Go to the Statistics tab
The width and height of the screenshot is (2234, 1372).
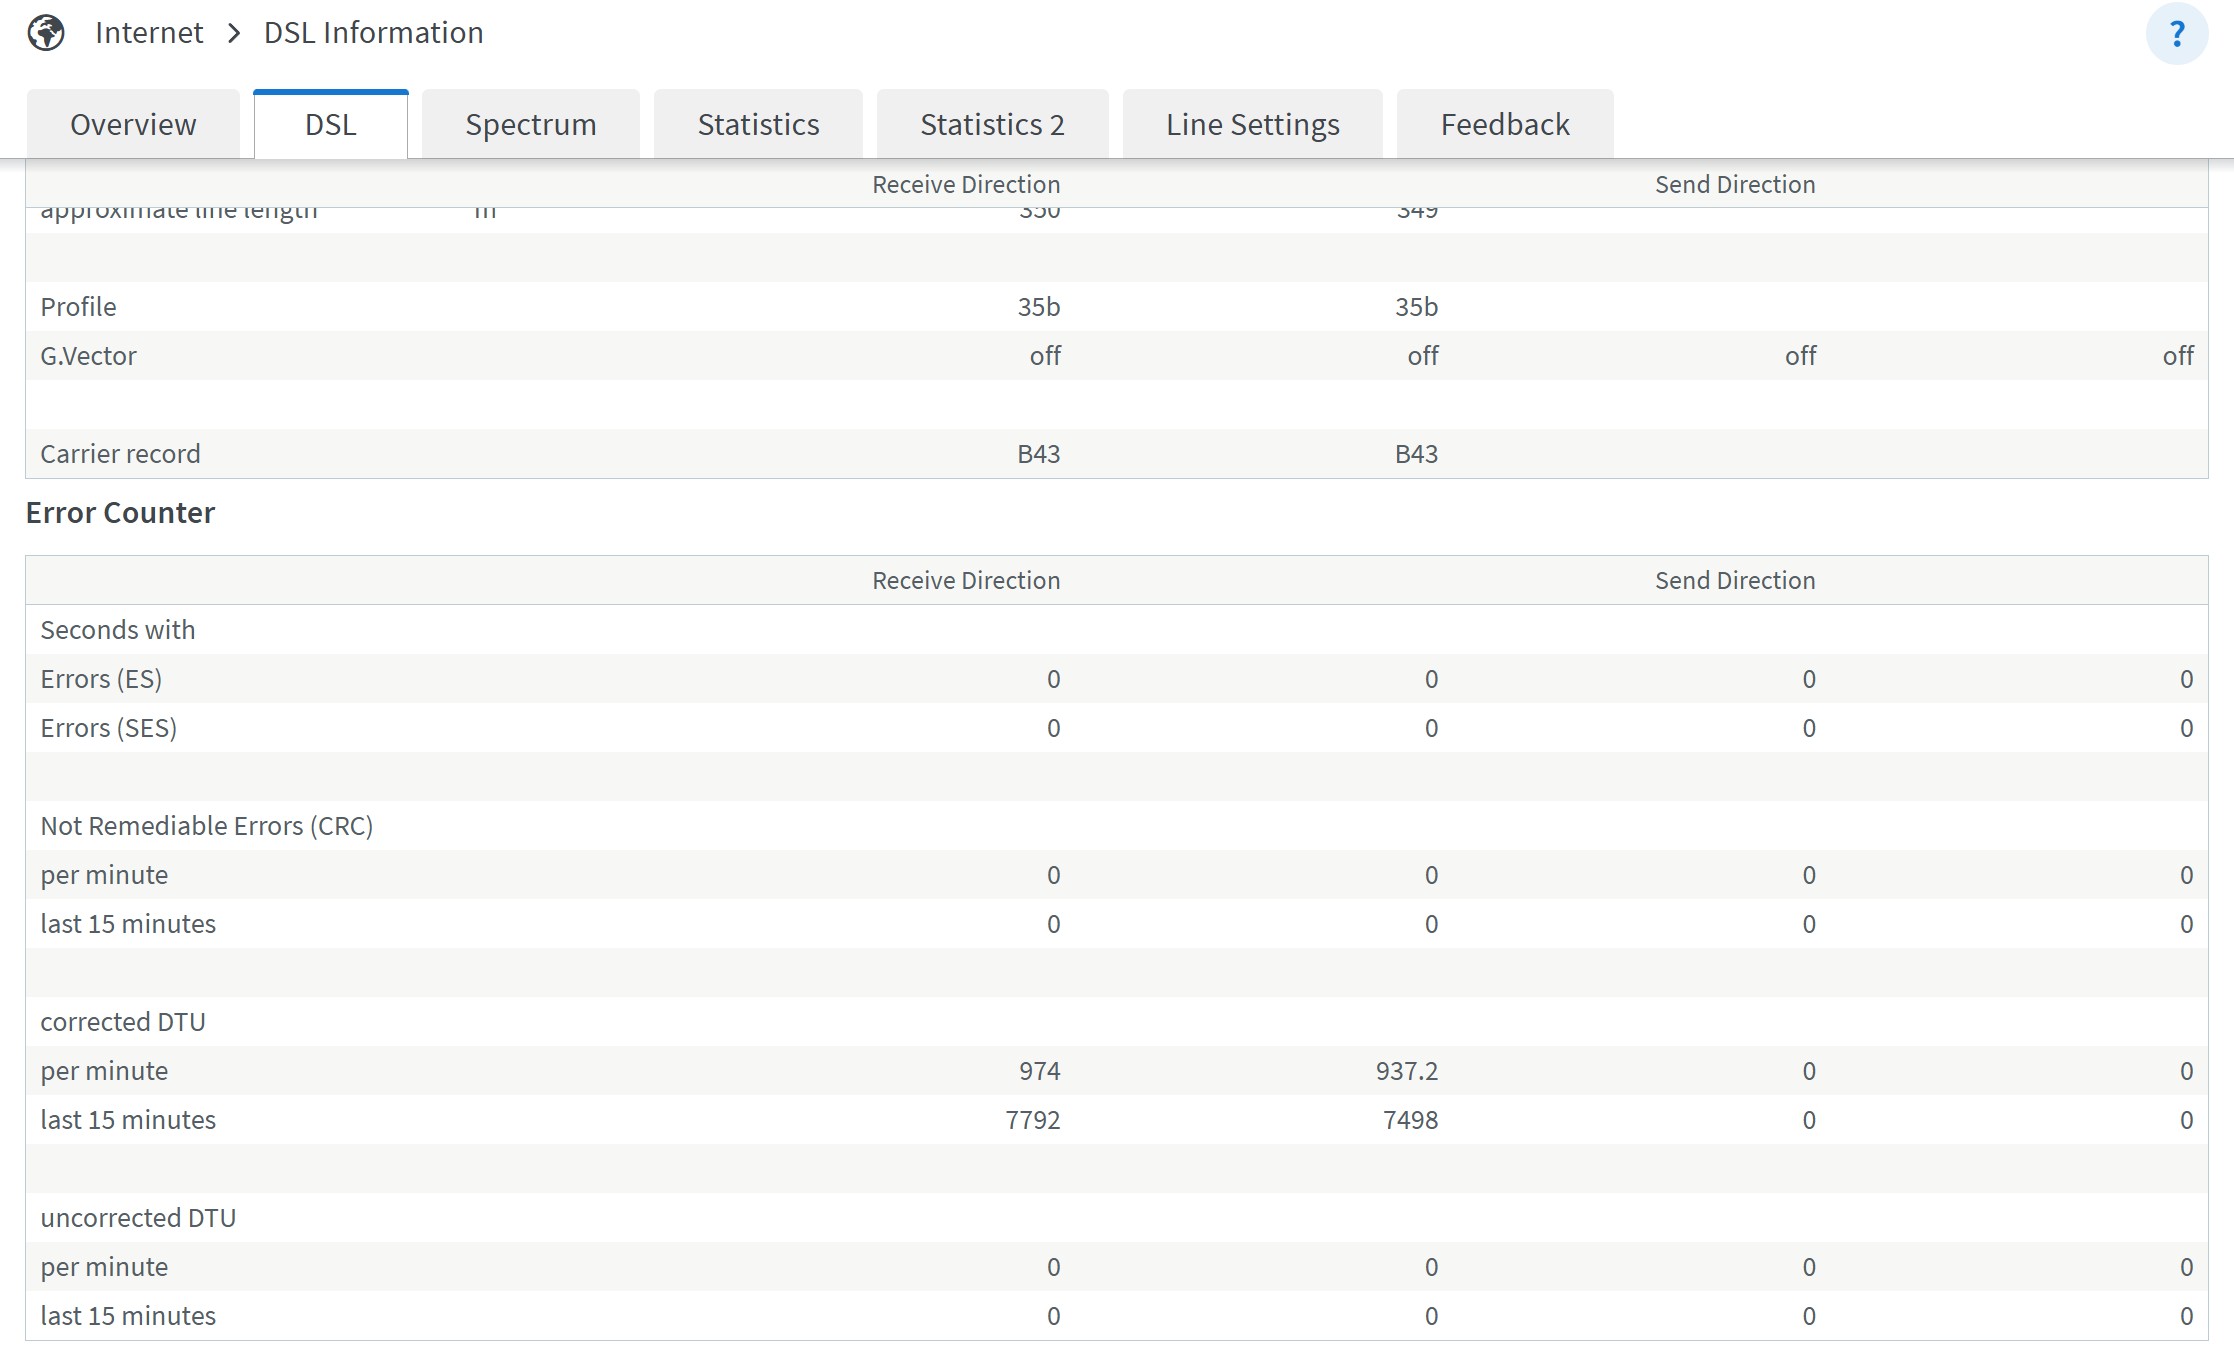(758, 124)
